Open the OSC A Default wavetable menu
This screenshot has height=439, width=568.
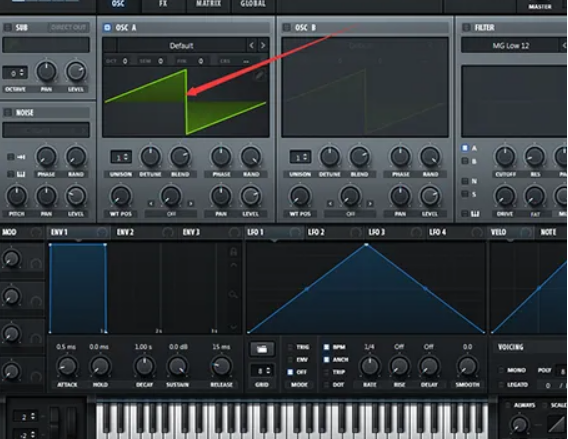click(x=181, y=46)
